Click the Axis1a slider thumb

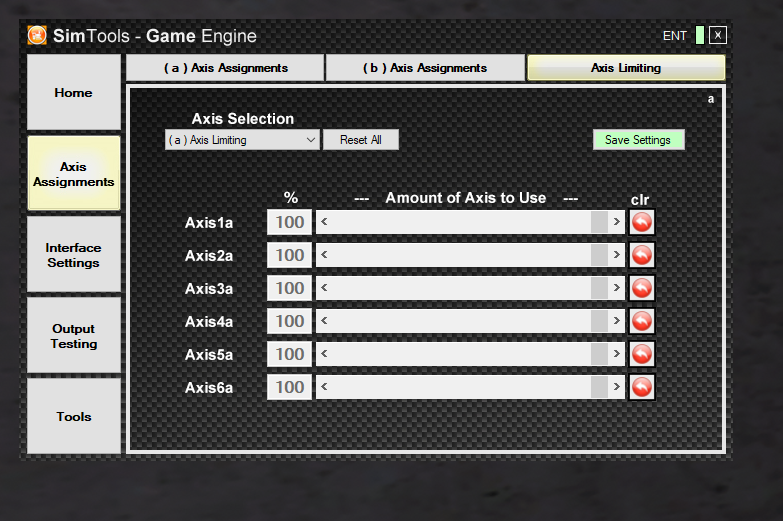(599, 222)
